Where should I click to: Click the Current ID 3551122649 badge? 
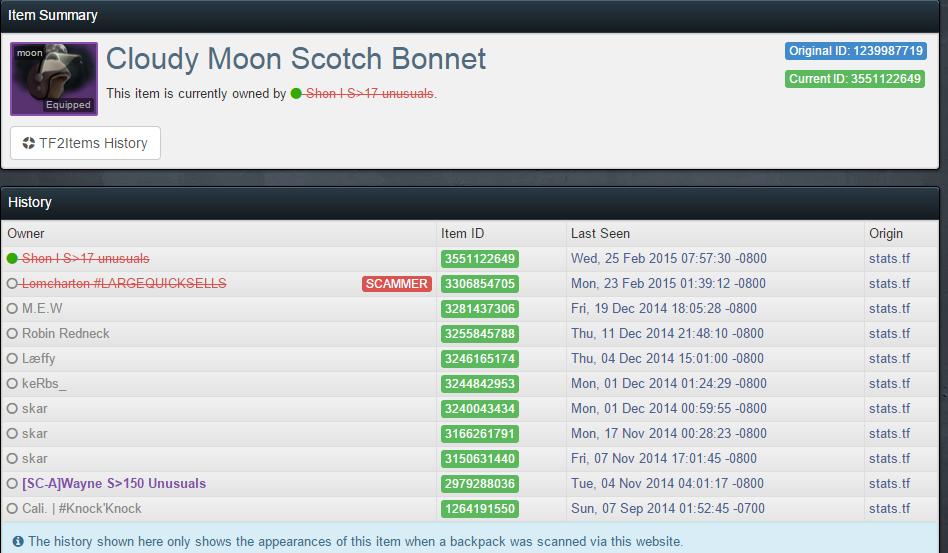pos(855,79)
